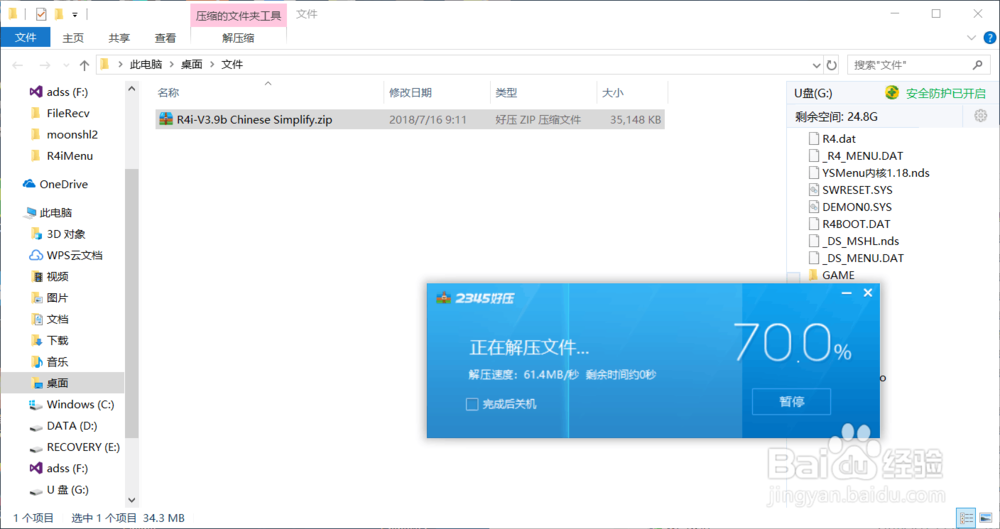Select the 桌面 item in the navigation pane

coord(62,383)
